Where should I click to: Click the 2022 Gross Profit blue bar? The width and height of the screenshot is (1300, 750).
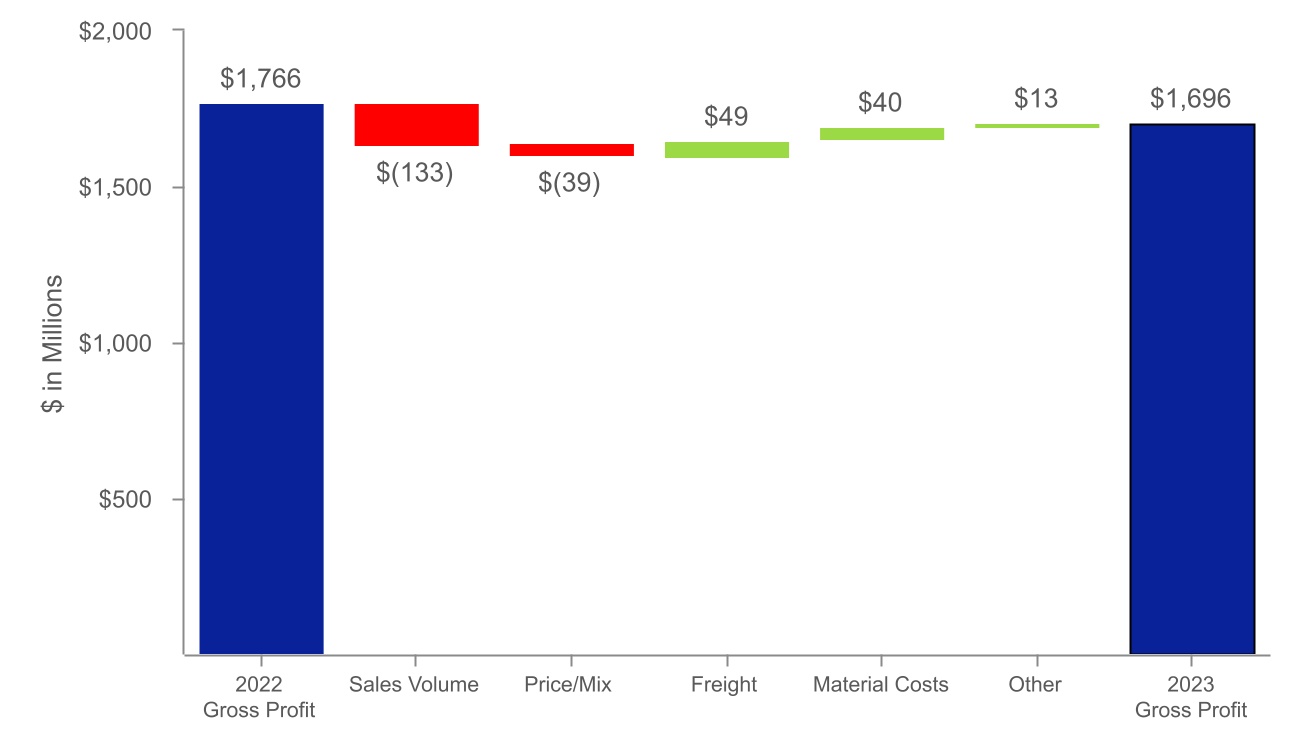(262, 380)
